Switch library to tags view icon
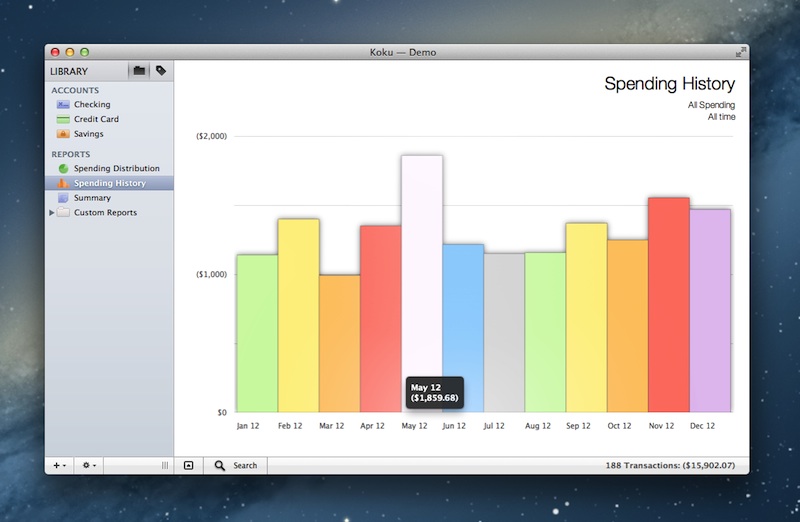 [161, 71]
